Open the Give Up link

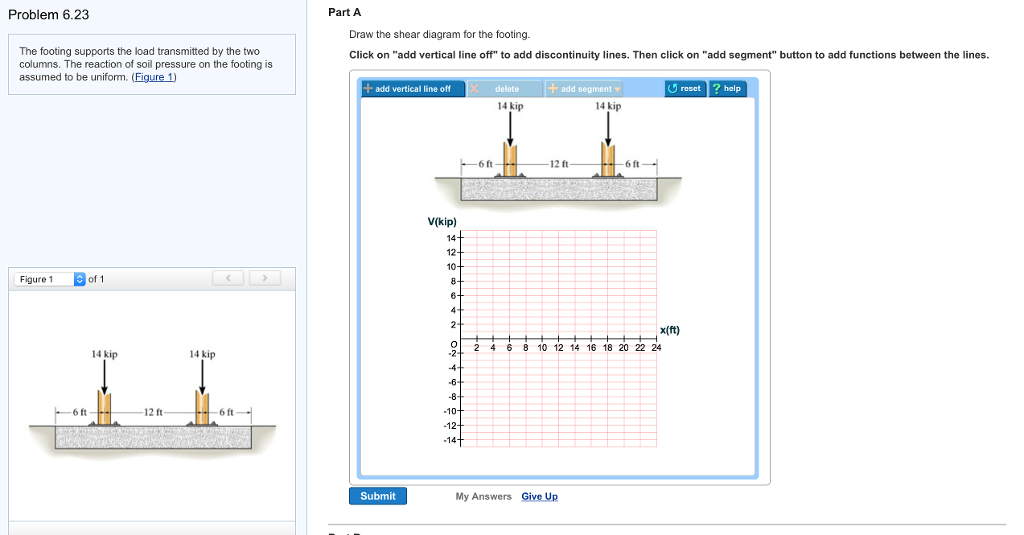coord(539,497)
